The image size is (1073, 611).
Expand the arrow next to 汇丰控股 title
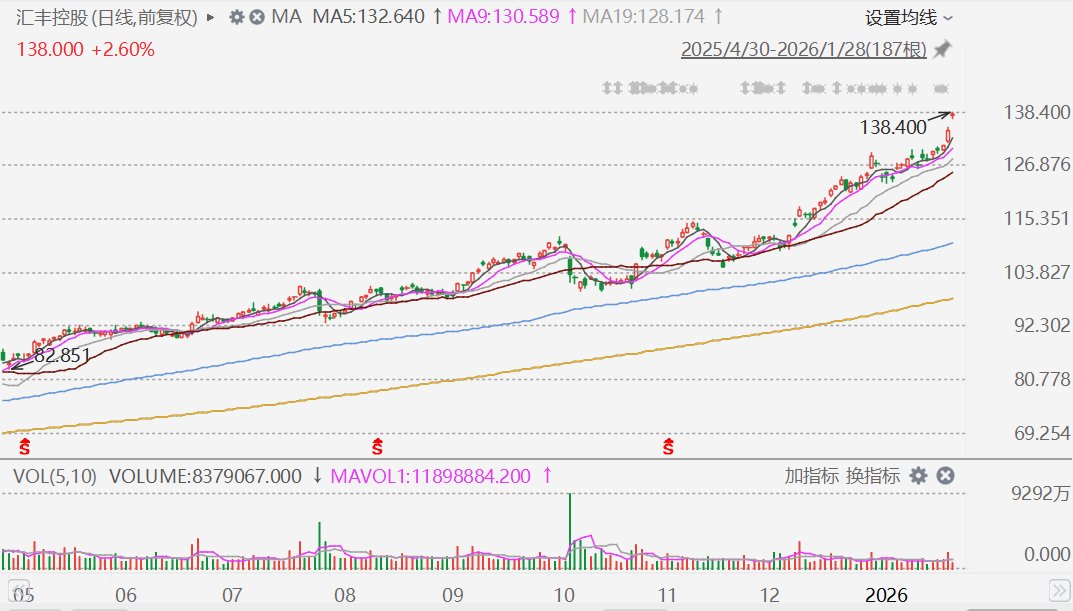click(x=211, y=17)
